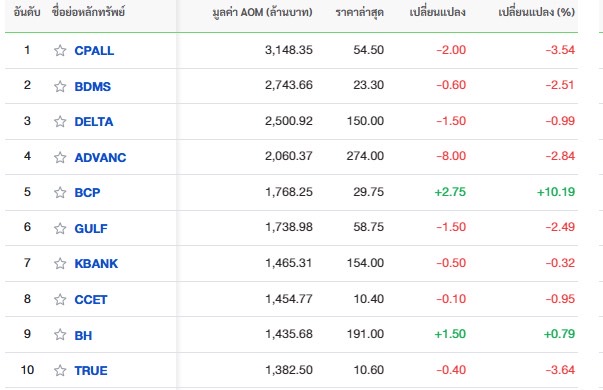This screenshot has height=390, width=603.
Task: Go to the DELTA stock details
Action: (x=94, y=122)
